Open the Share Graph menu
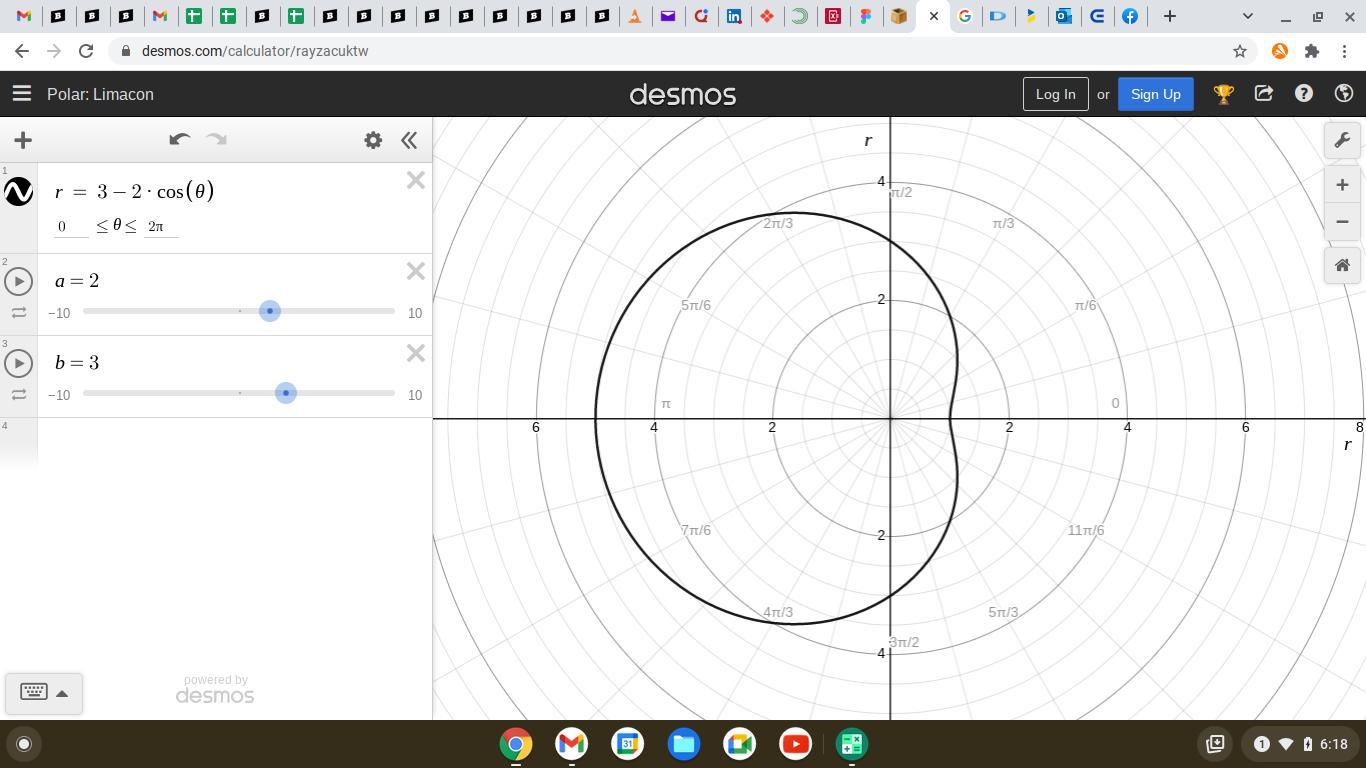This screenshot has width=1366, height=768. tap(1264, 93)
